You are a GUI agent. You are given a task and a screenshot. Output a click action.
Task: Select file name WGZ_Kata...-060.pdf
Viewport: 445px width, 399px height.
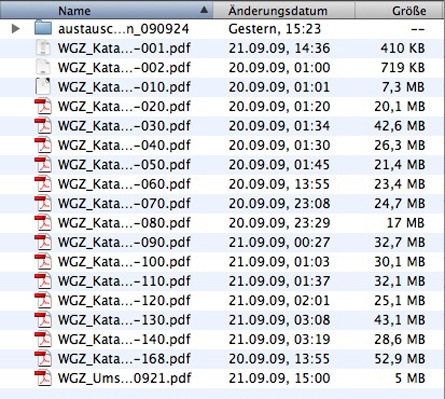coord(124,184)
